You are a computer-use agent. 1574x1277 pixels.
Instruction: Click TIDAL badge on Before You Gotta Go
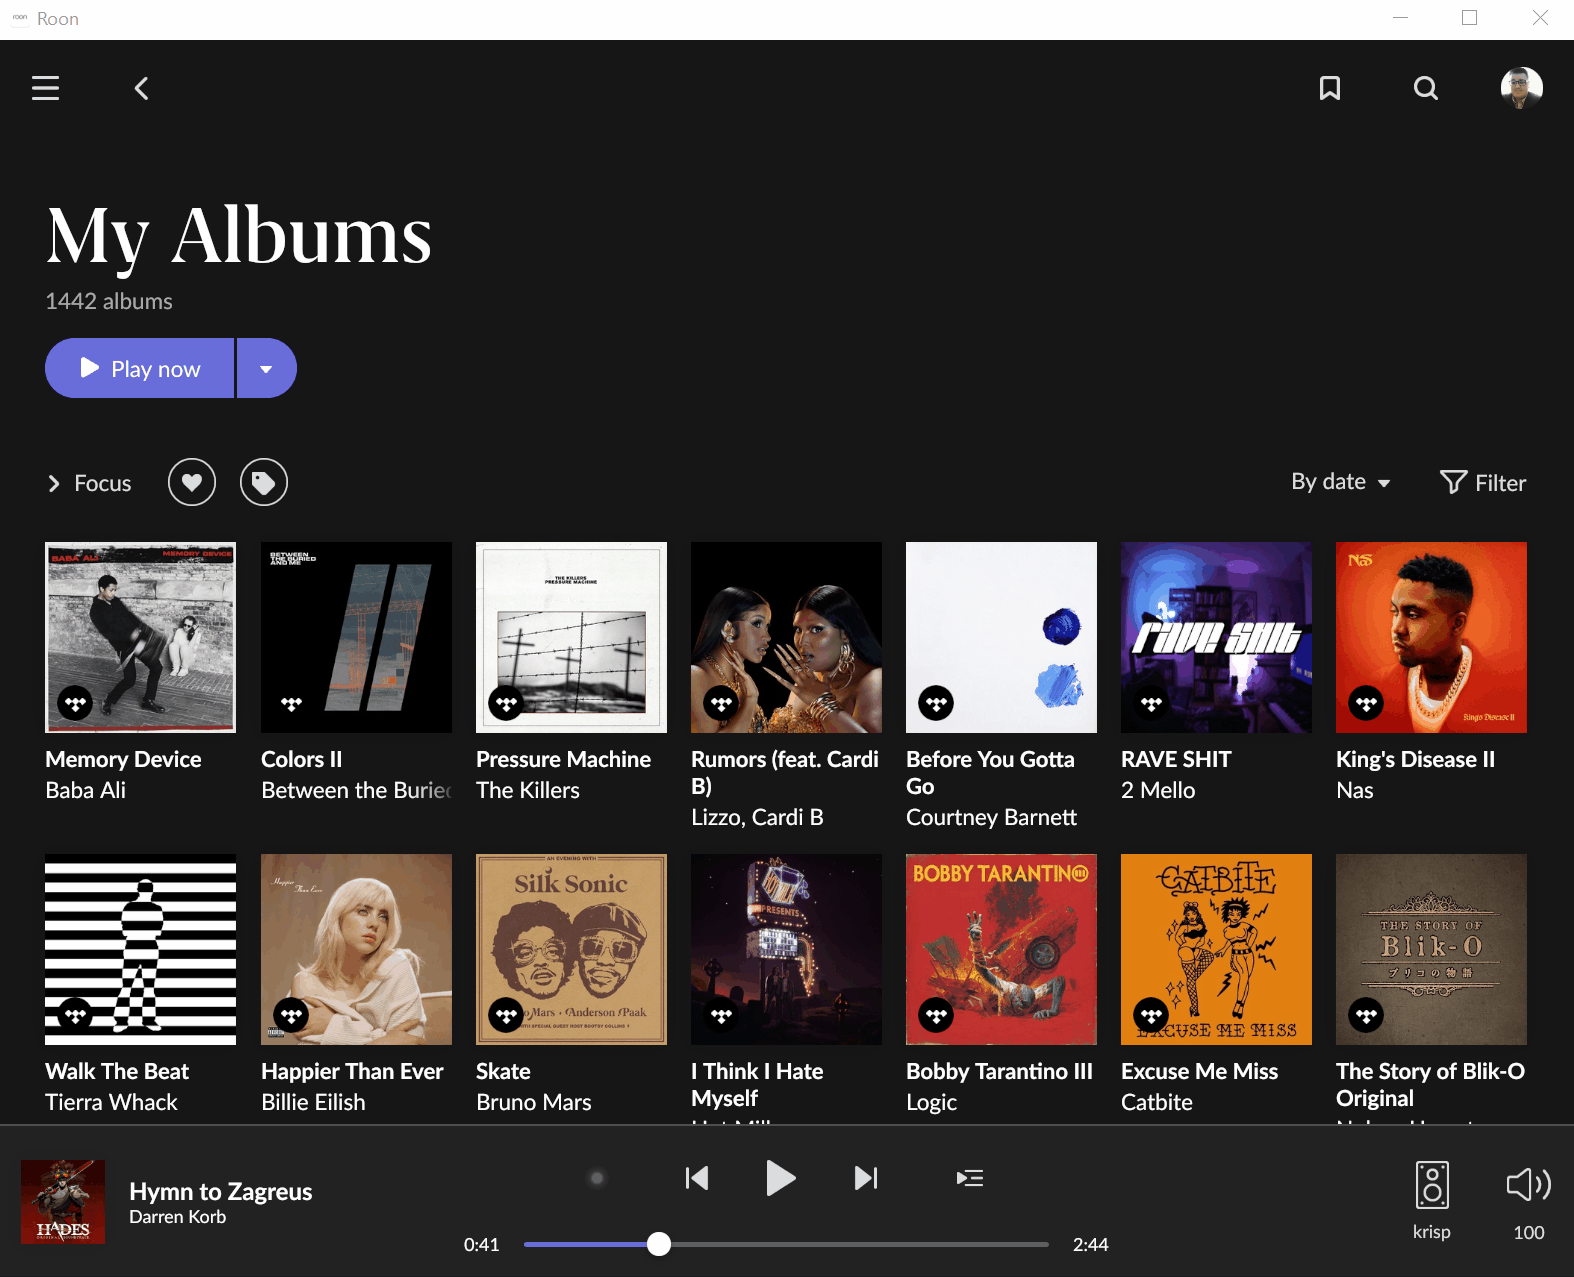[936, 703]
